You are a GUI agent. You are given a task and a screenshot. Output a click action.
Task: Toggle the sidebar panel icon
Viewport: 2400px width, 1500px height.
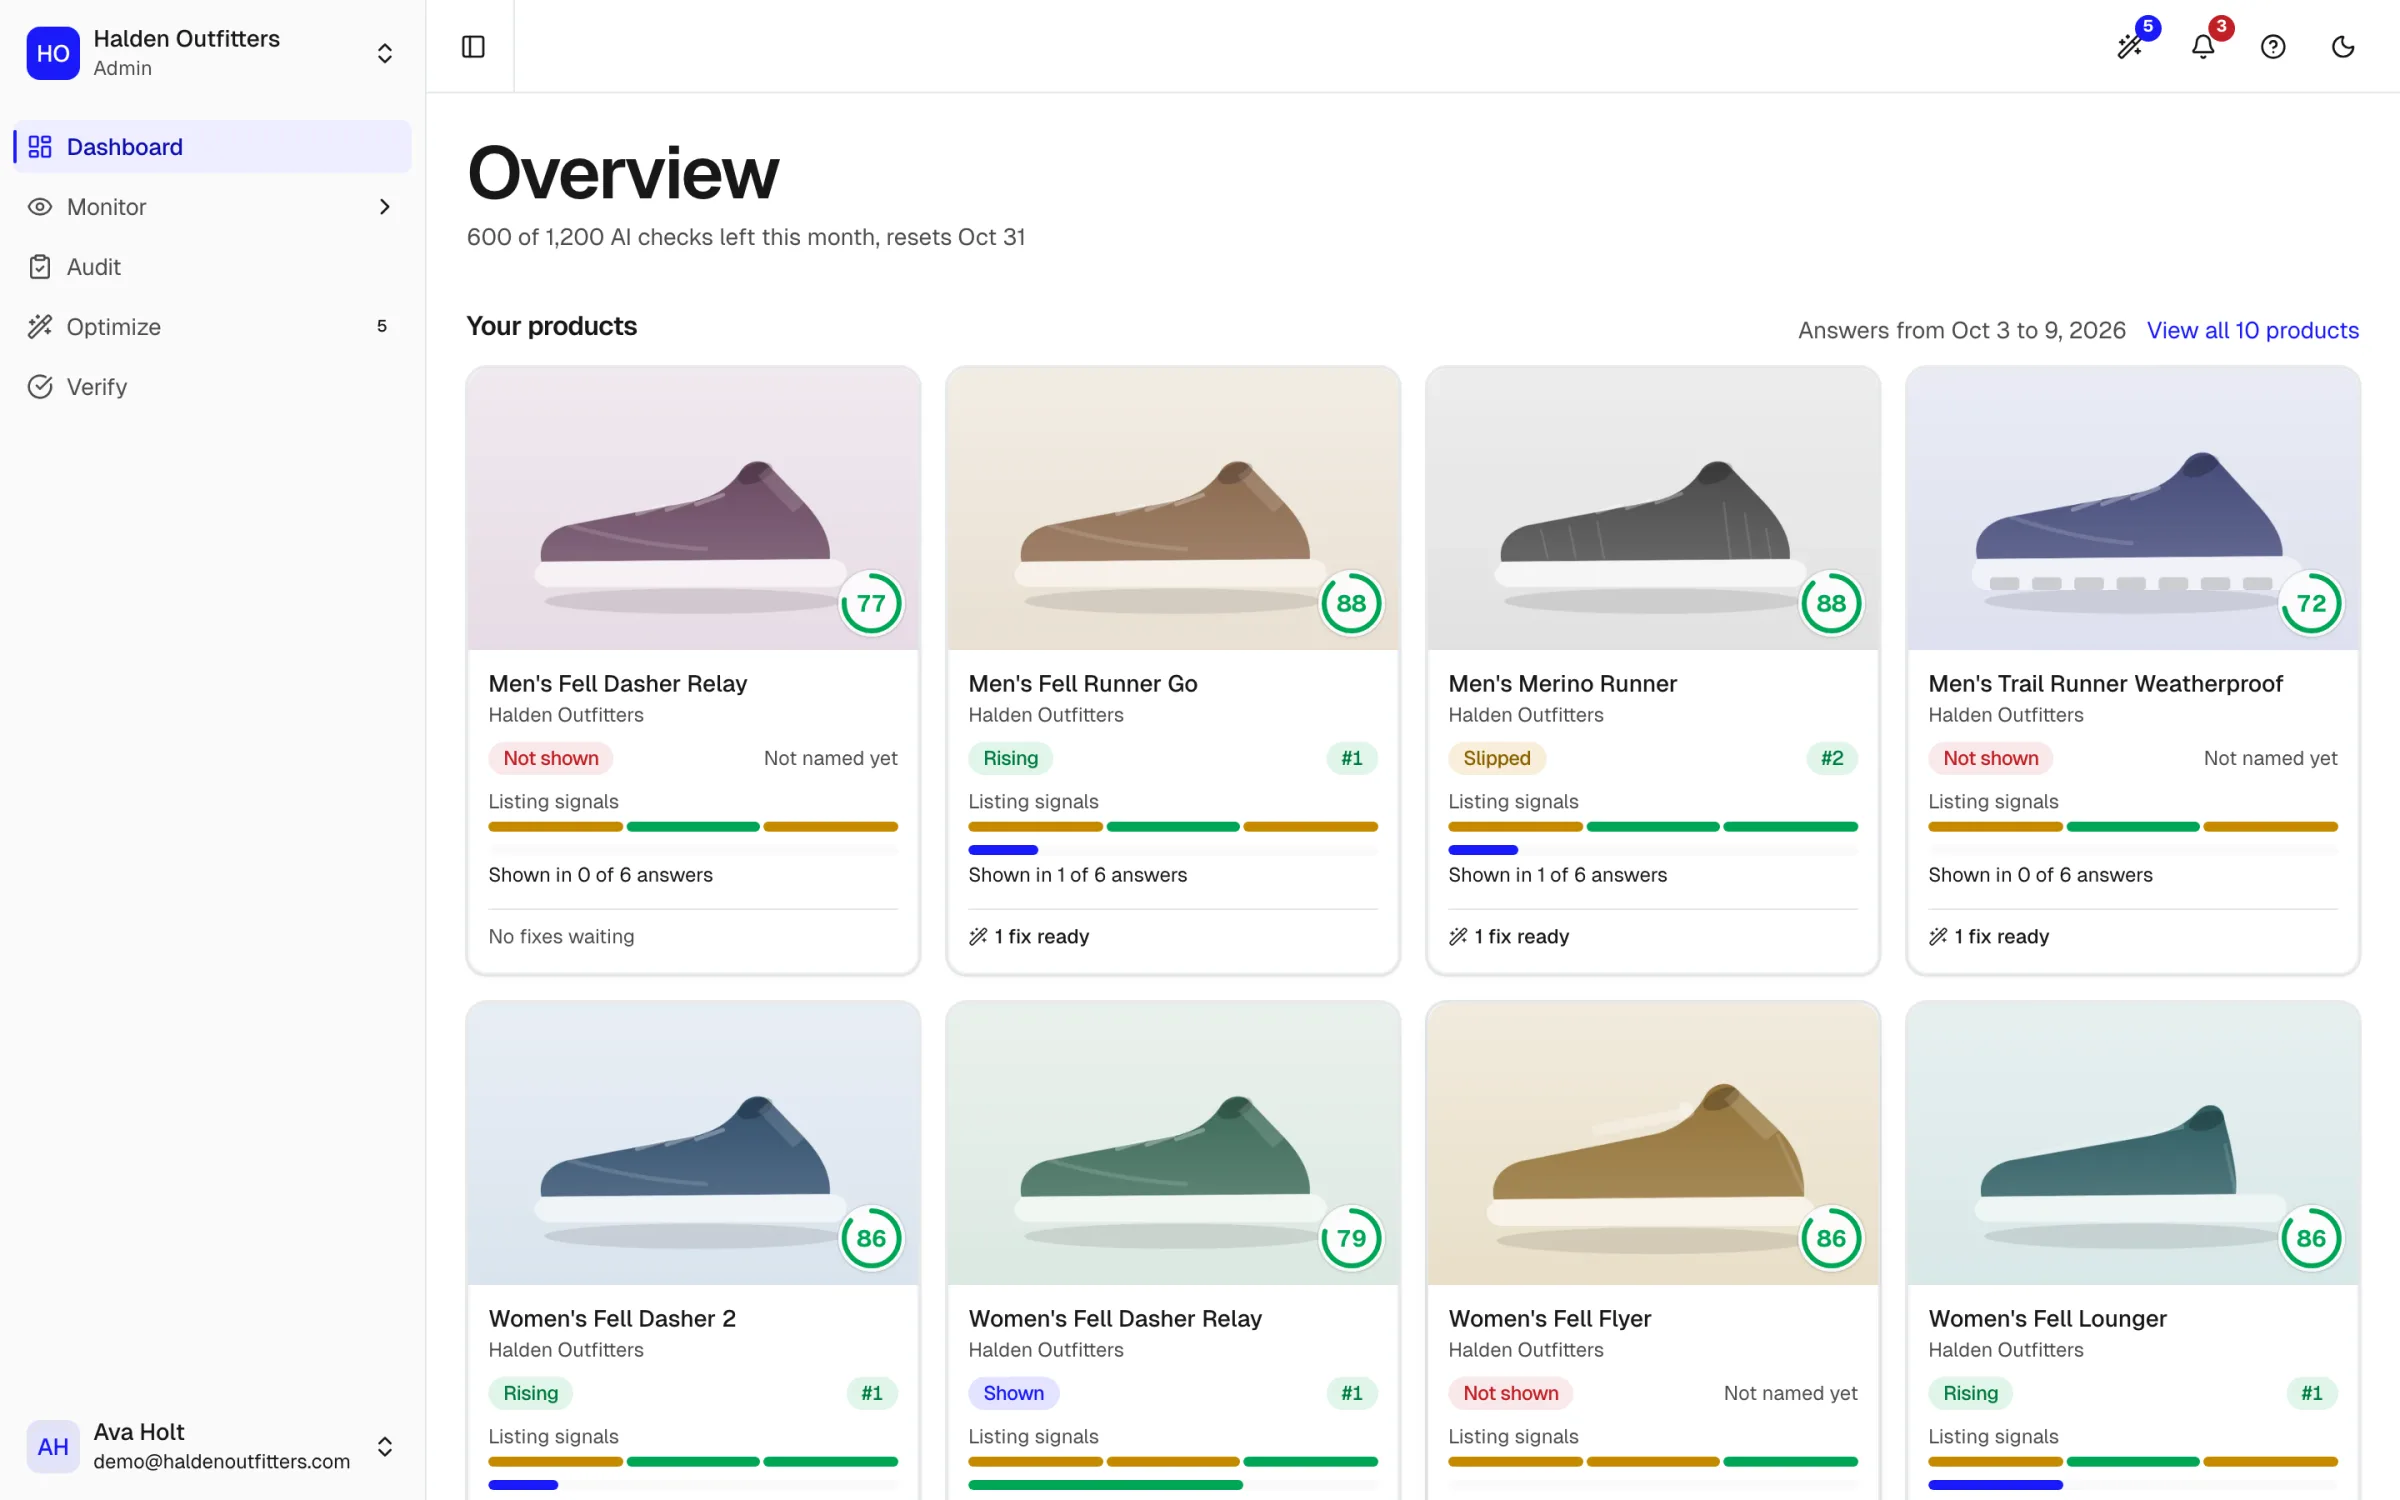coord(473,46)
